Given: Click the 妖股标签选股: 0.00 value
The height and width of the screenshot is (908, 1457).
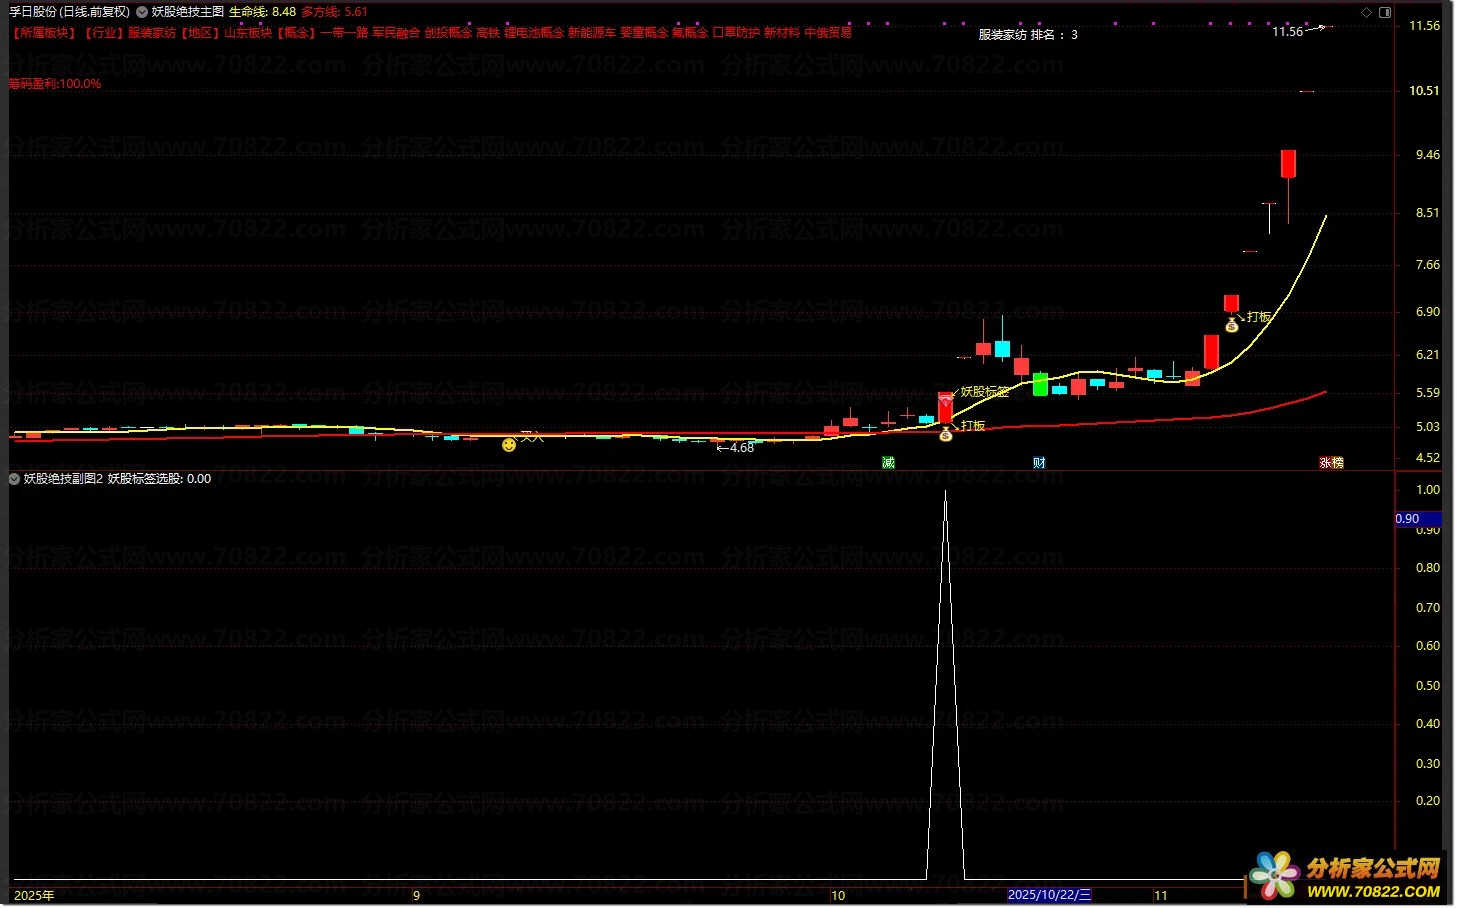Looking at the screenshot, I should coord(159,479).
